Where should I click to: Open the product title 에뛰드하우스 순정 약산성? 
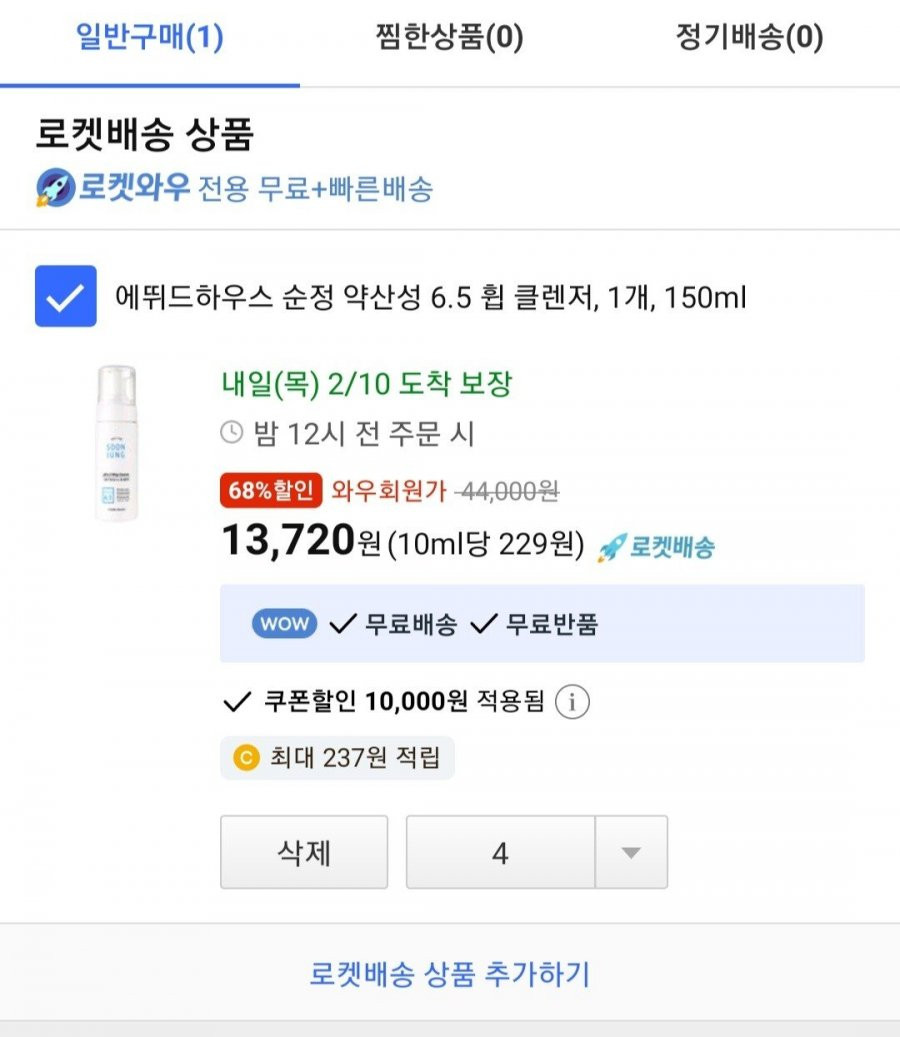pos(430,297)
